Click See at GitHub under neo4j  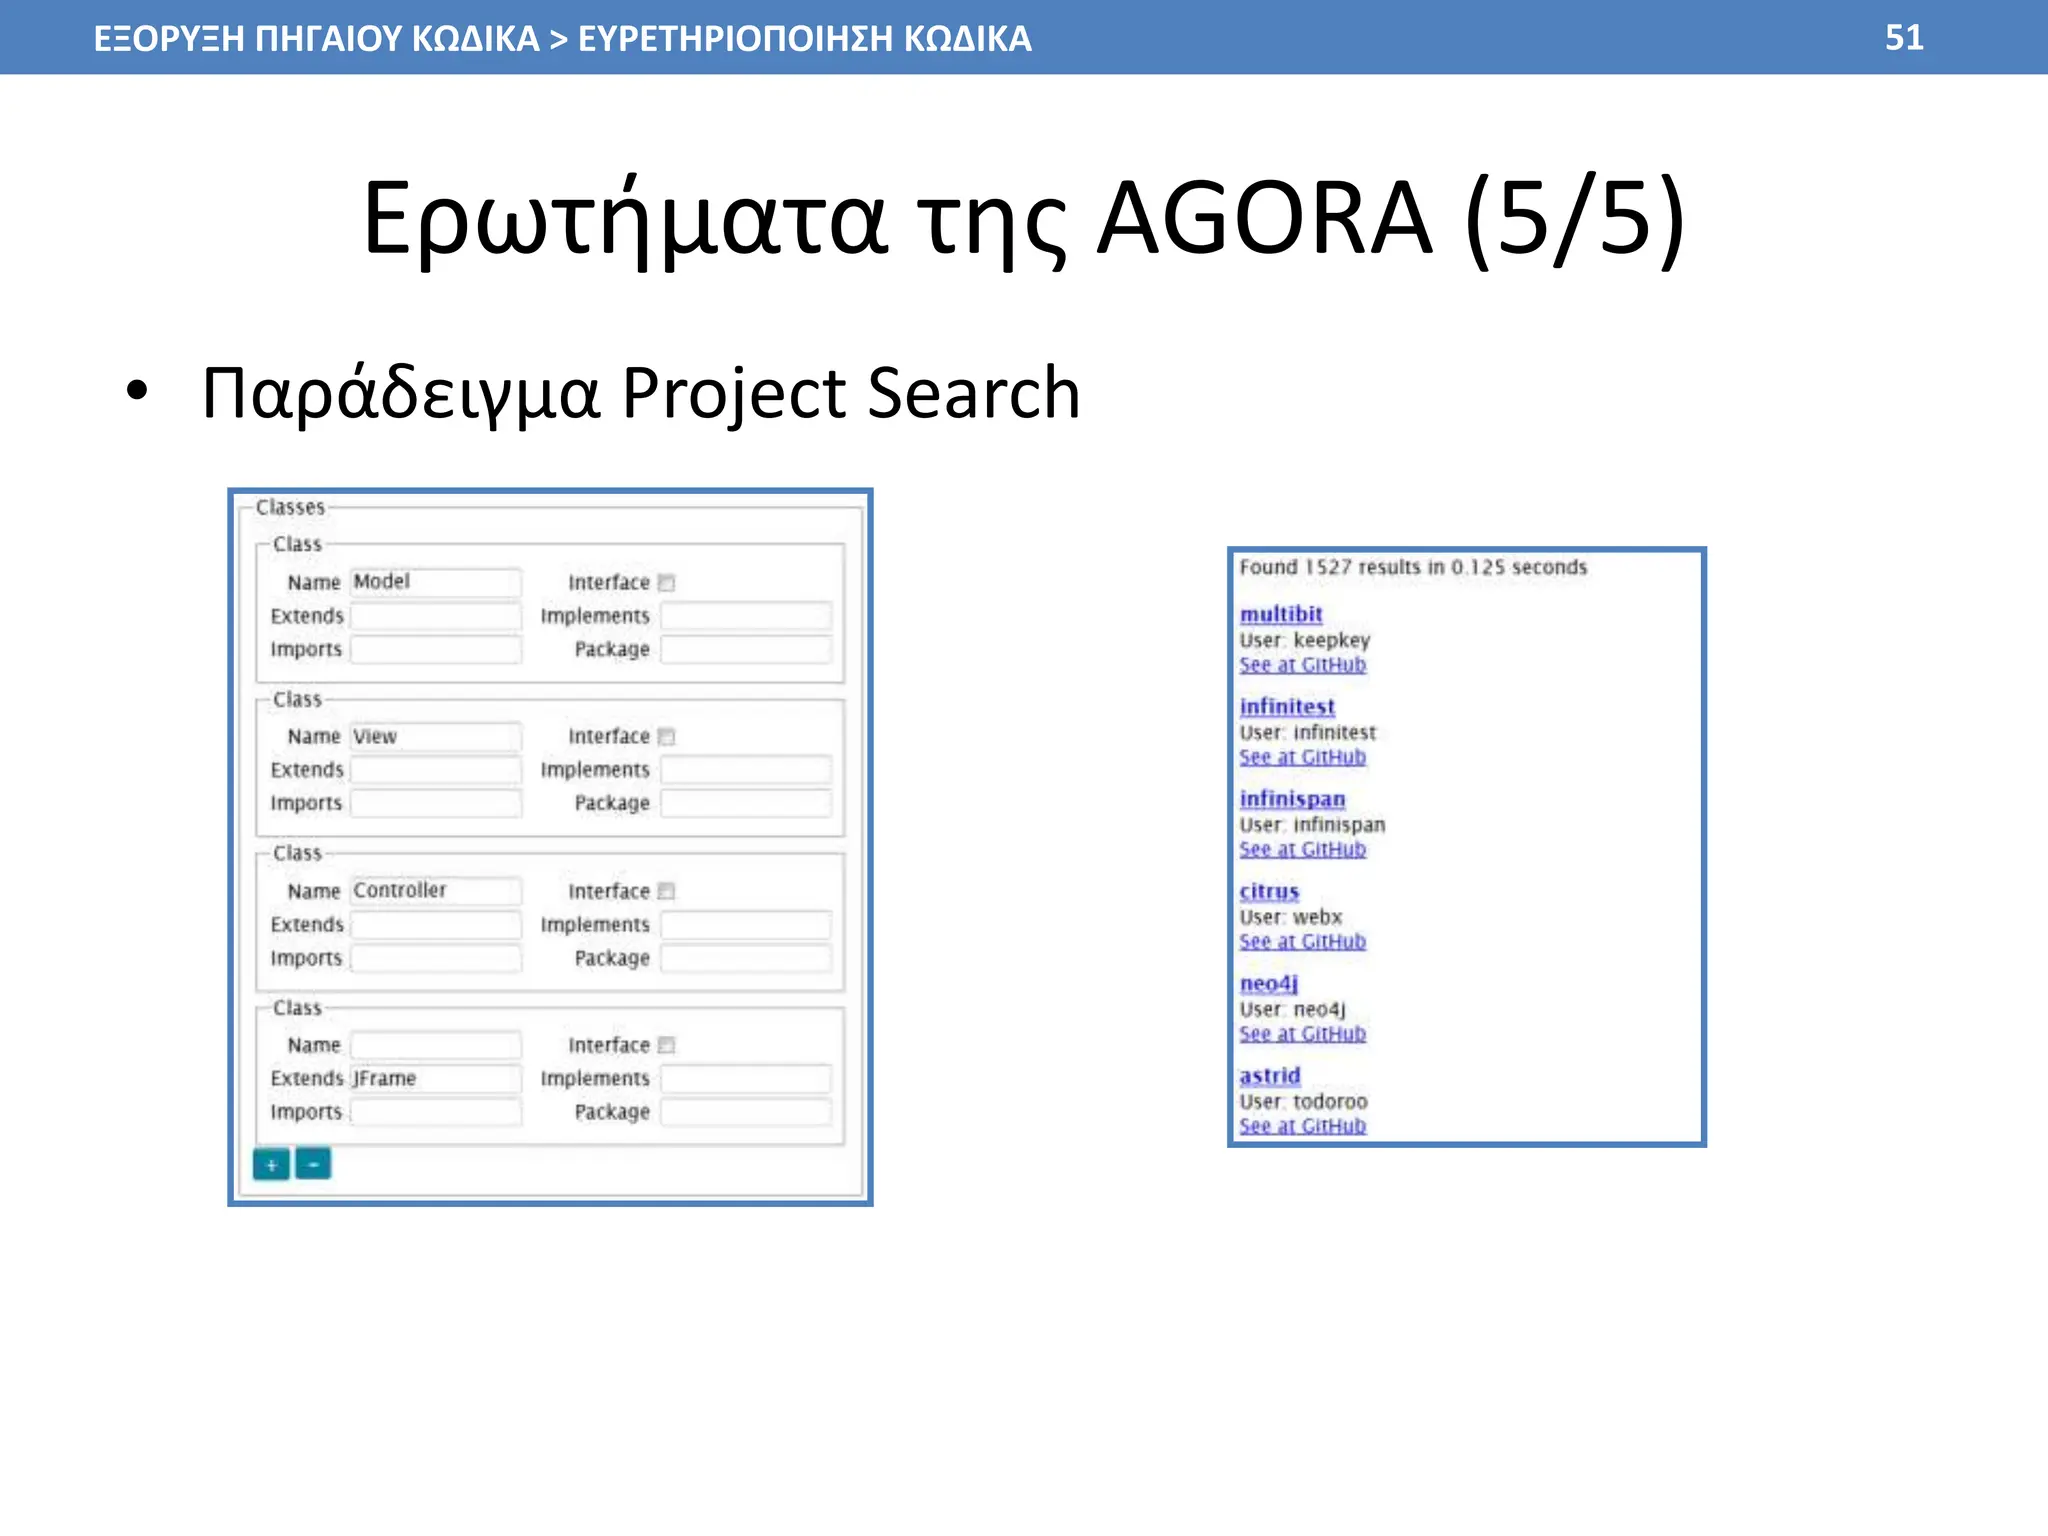1302,1033
